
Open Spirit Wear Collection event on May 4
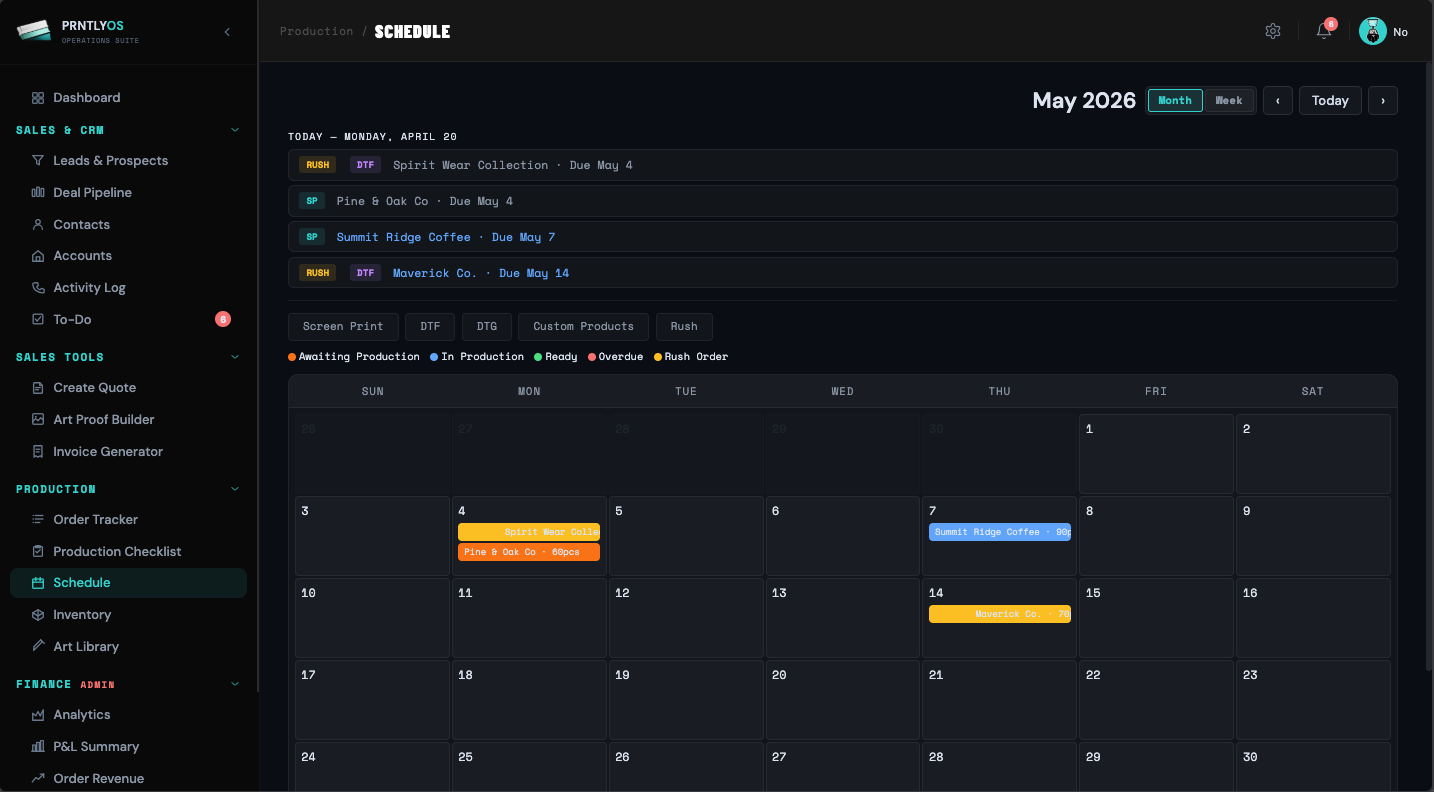(x=529, y=532)
